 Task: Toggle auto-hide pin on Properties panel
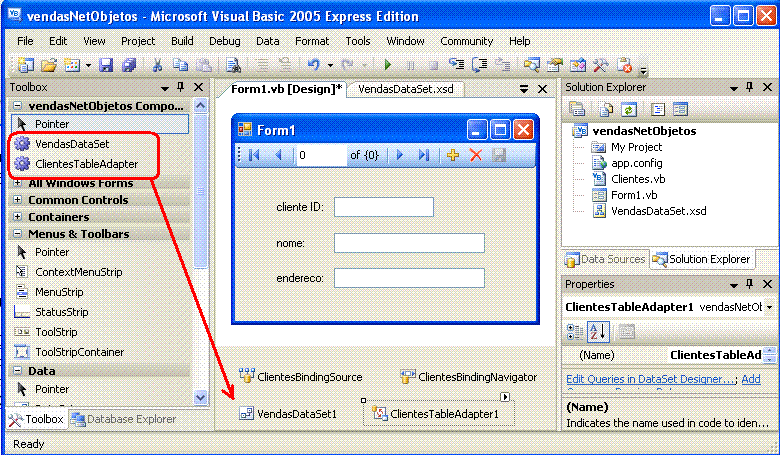pos(750,284)
